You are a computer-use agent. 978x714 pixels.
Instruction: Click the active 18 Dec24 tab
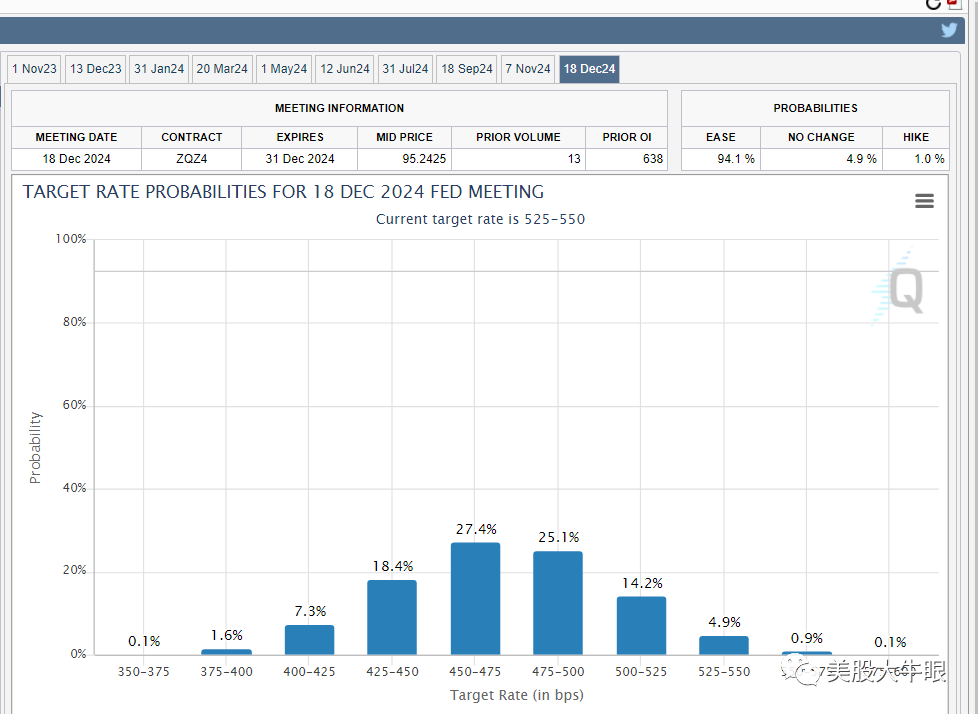(590, 69)
